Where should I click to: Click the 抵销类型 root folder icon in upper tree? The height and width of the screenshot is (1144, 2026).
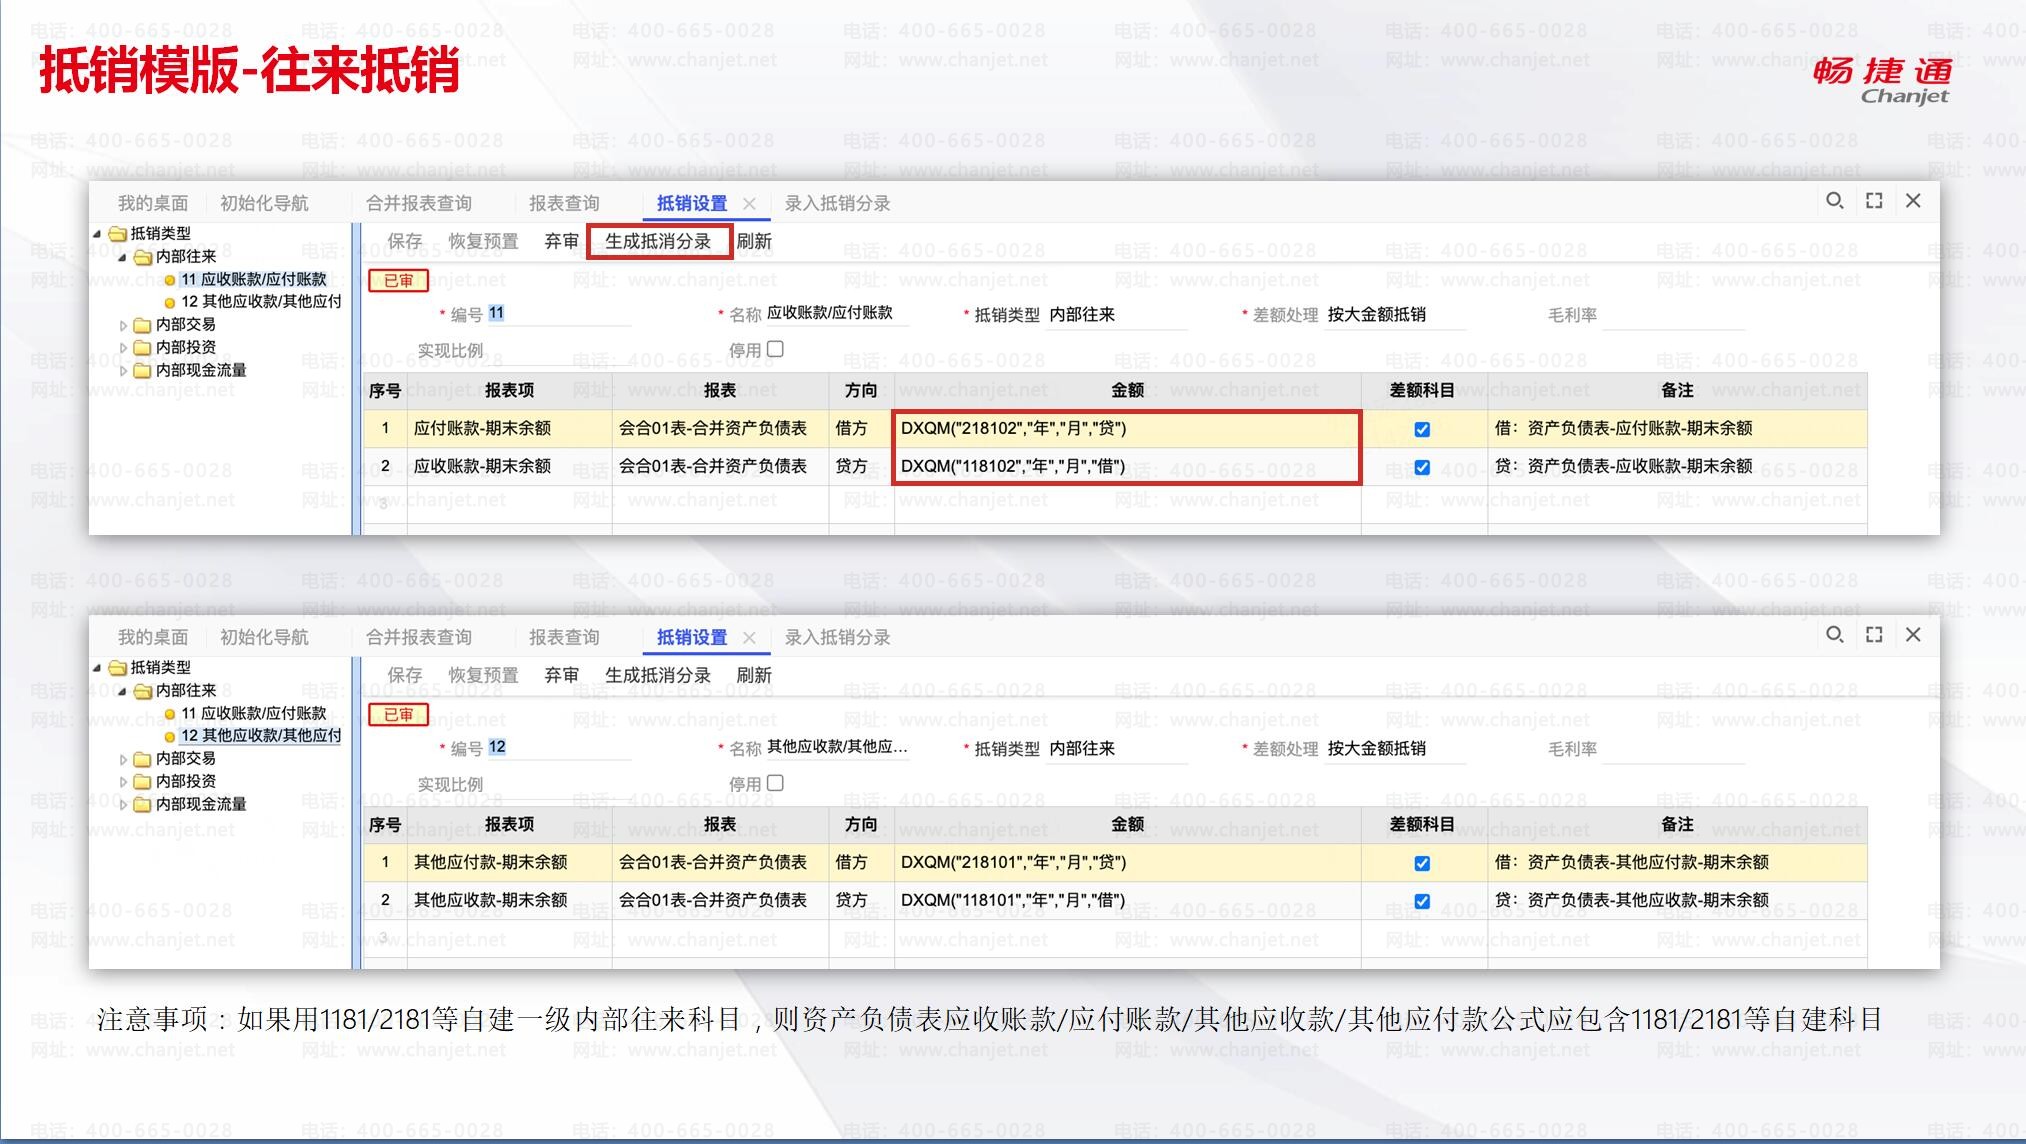click(x=118, y=234)
